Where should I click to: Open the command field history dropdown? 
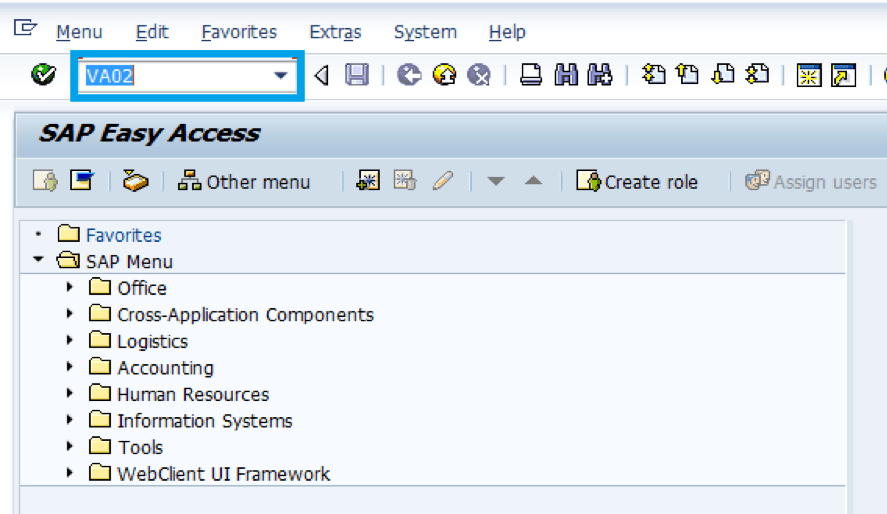(281, 75)
